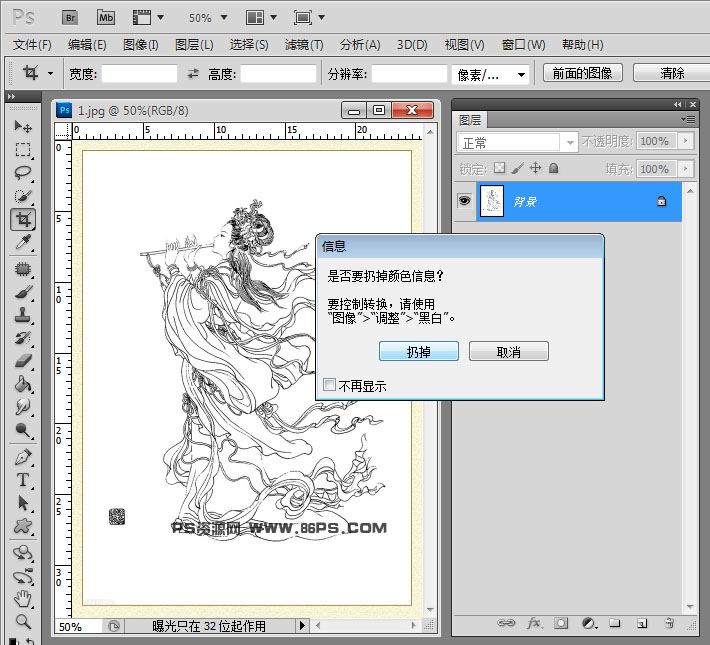Select the Path Selection tool
The image size is (710, 645).
tap(23, 503)
